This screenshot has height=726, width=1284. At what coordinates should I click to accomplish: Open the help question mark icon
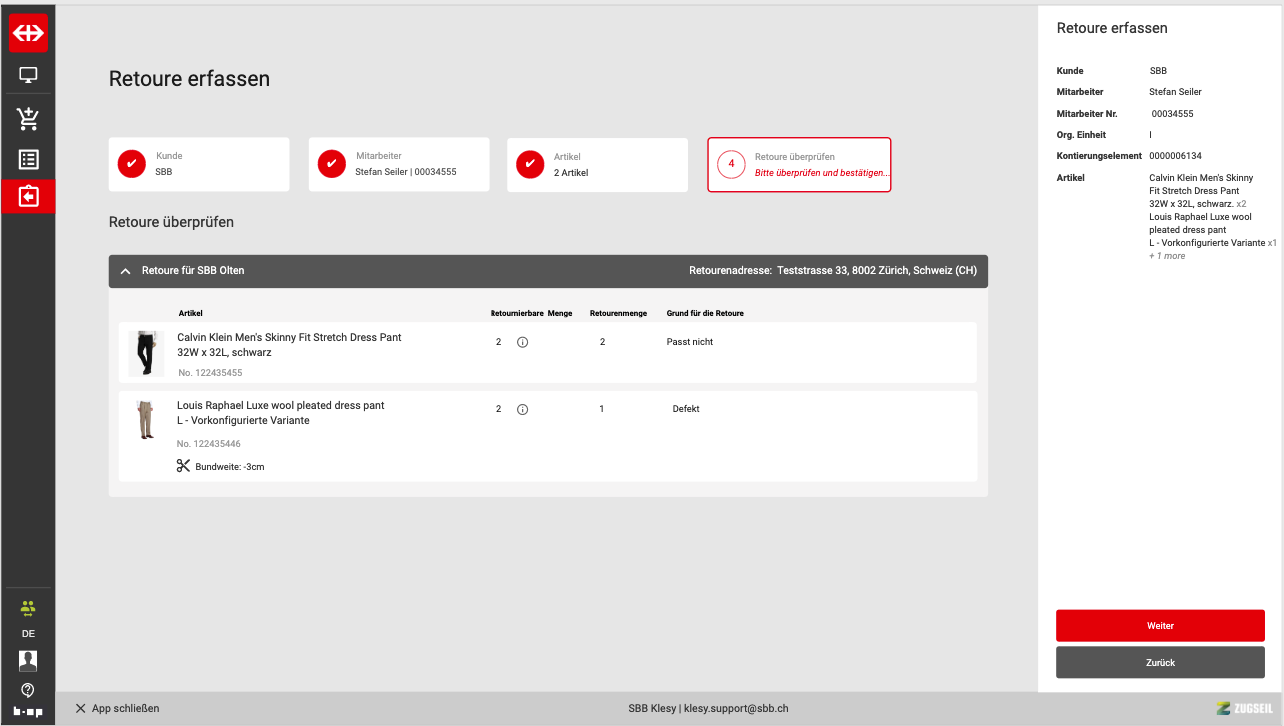point(28,689)
